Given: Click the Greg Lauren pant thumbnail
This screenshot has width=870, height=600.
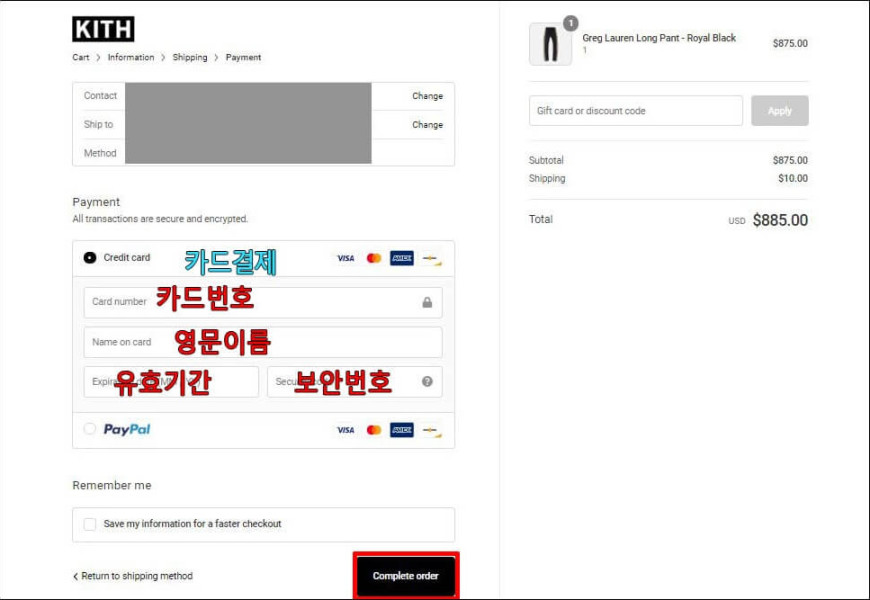Looking at the screenshot, I should tap(550, 44).
